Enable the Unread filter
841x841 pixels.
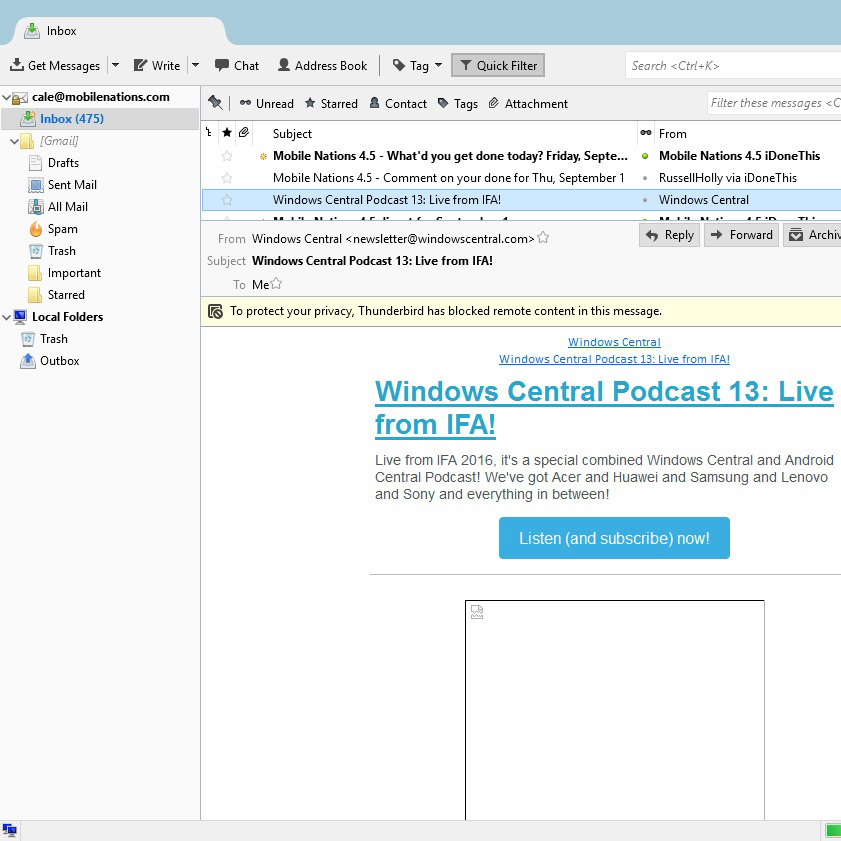tap(266, 103)
